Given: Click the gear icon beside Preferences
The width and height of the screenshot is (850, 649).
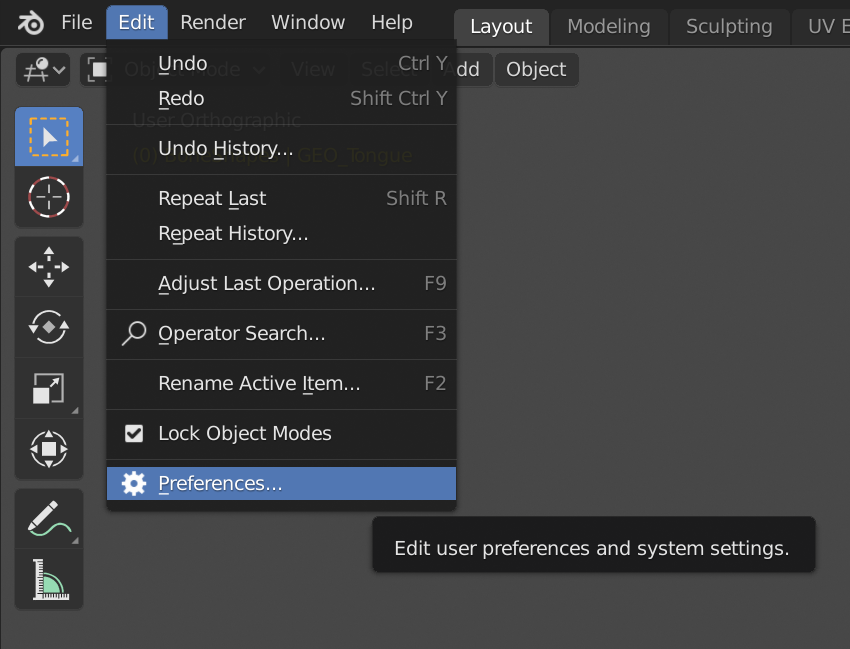Looking at the screenshot, I should pyautogui.click(x=133, y=484).
